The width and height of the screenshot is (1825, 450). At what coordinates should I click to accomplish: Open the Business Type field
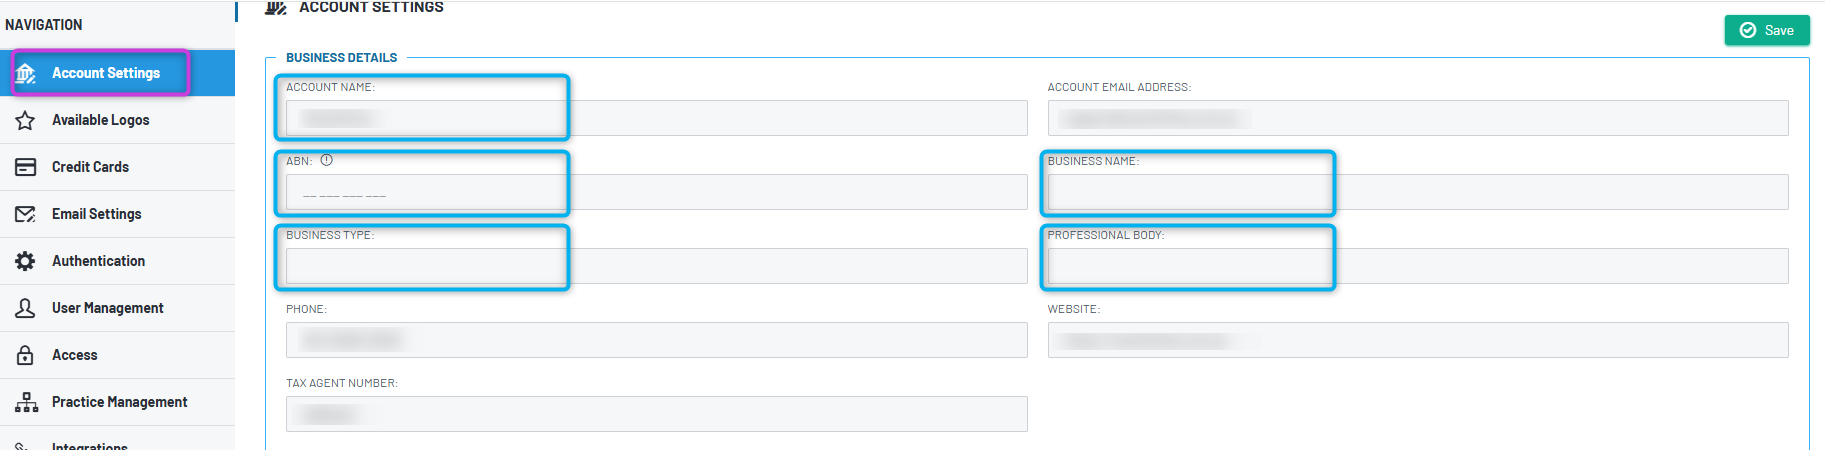click(656, 266)
